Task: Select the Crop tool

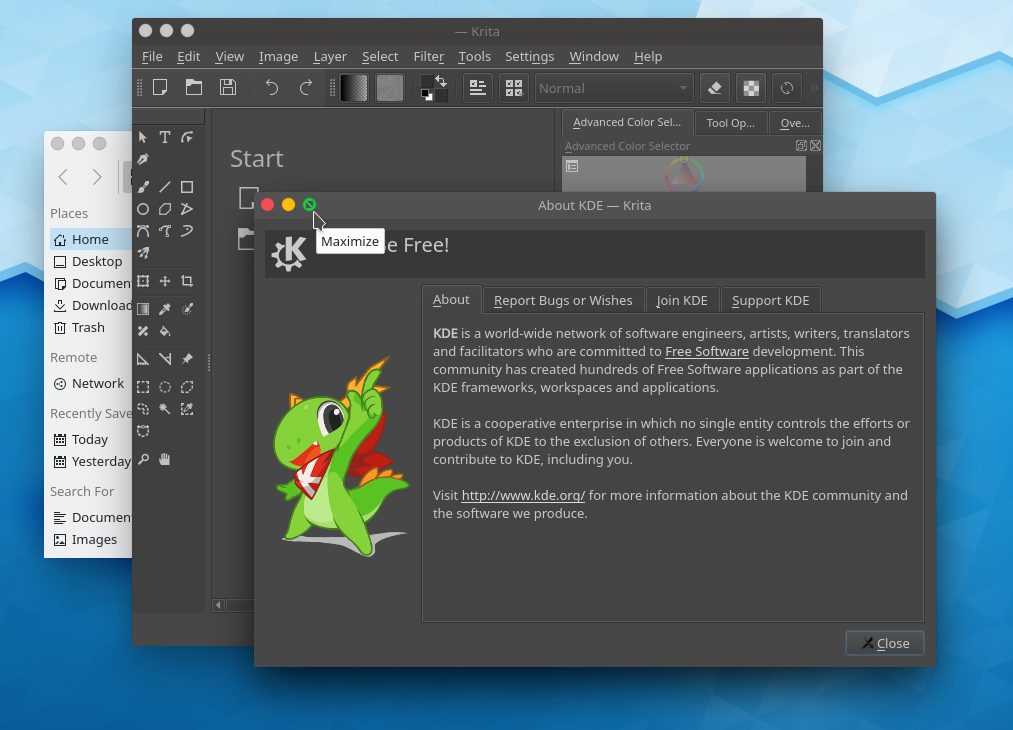Action: pos(187,281)
